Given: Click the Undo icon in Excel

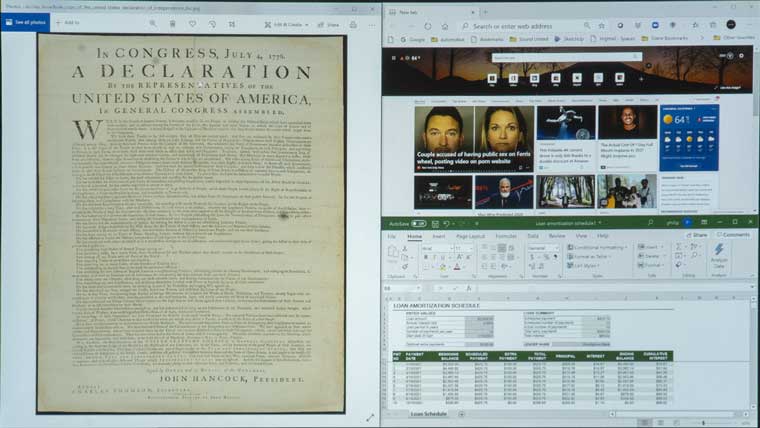Looking at the screenshot, I should [x=446, y=223].
